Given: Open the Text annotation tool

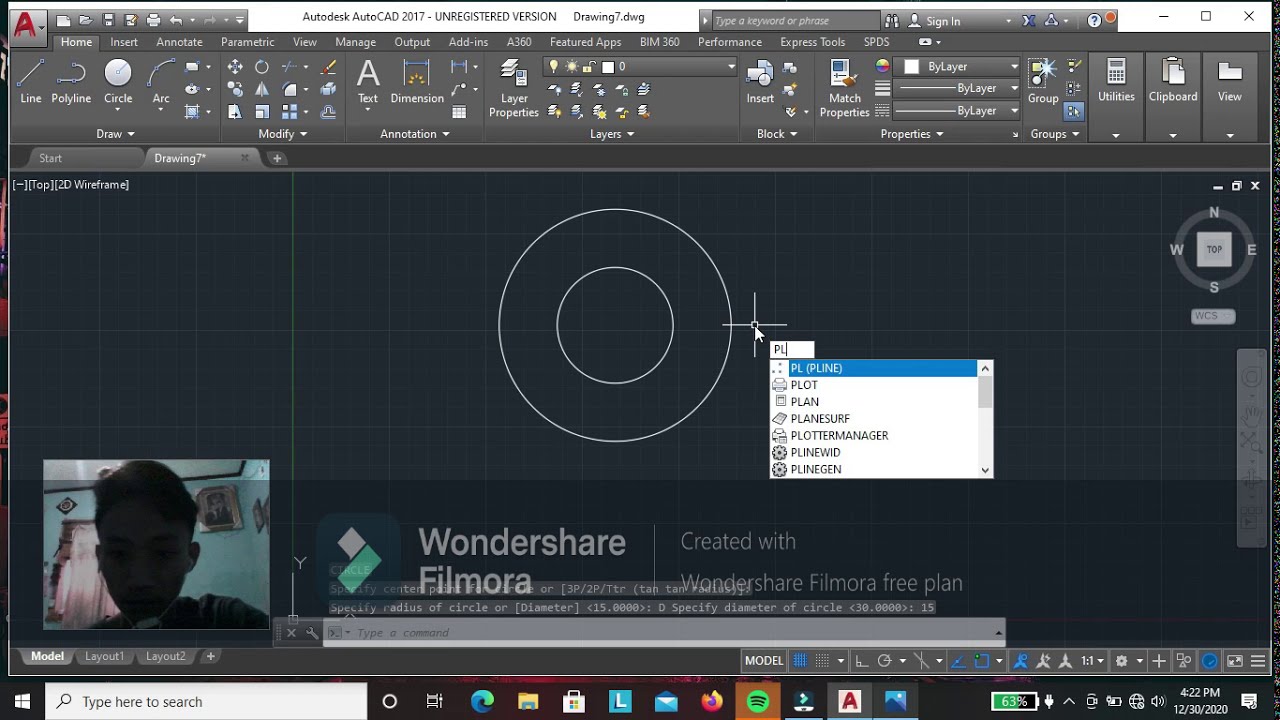Looking at the screenshot, I should tap(368, 82).
